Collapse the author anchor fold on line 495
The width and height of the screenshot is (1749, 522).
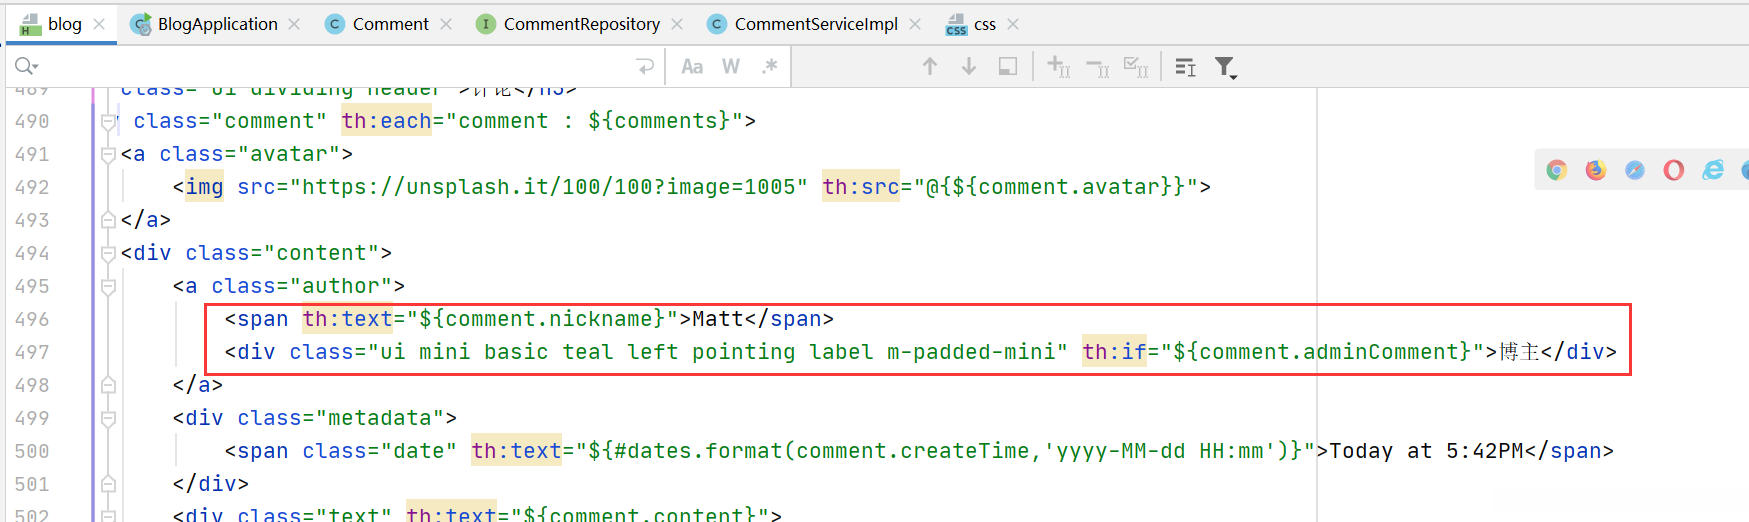pos(108,286)
